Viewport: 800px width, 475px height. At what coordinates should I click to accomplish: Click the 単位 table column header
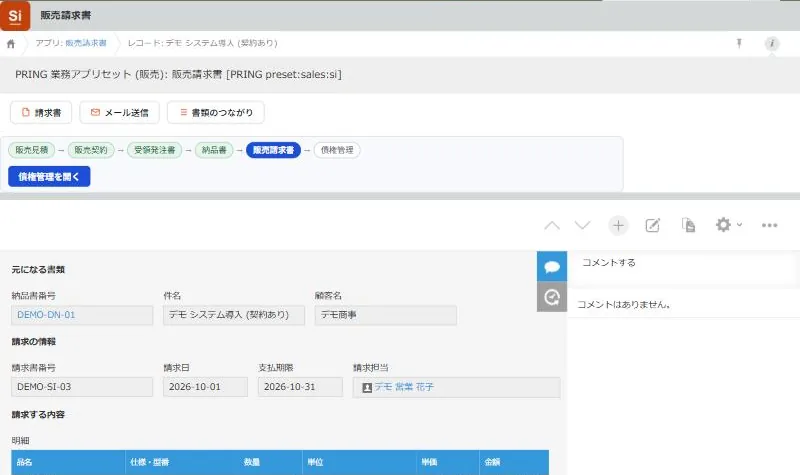[x=359, y=462]
